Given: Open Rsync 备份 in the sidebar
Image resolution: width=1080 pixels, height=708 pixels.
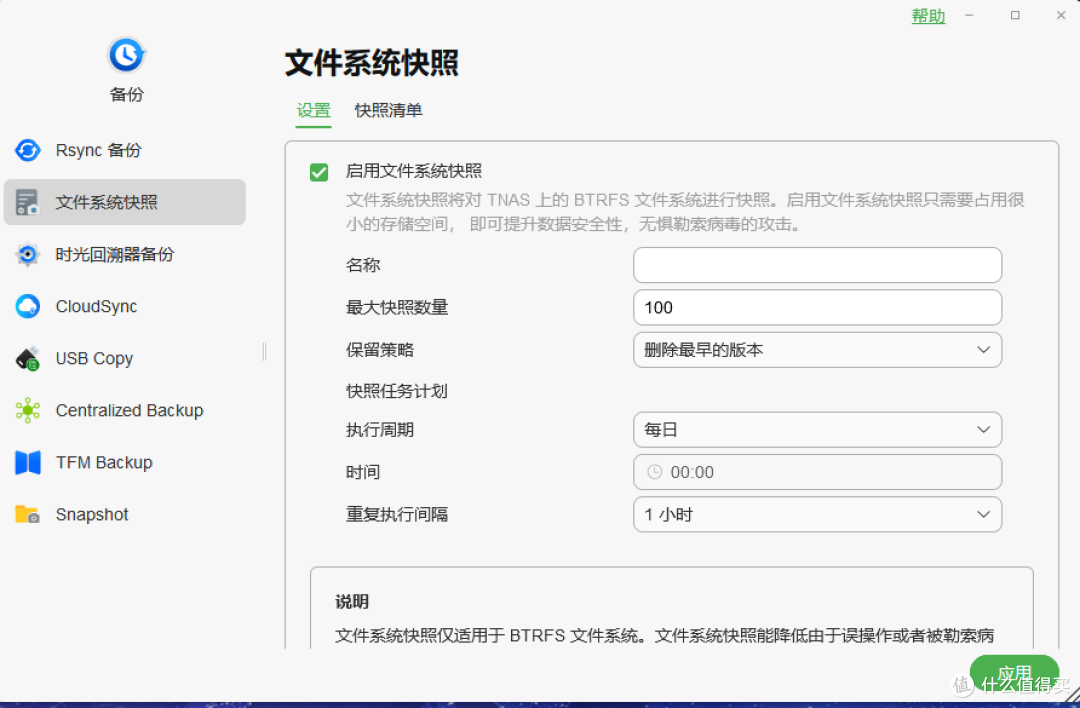Looking at the screenshot, I should click(125, 150).
